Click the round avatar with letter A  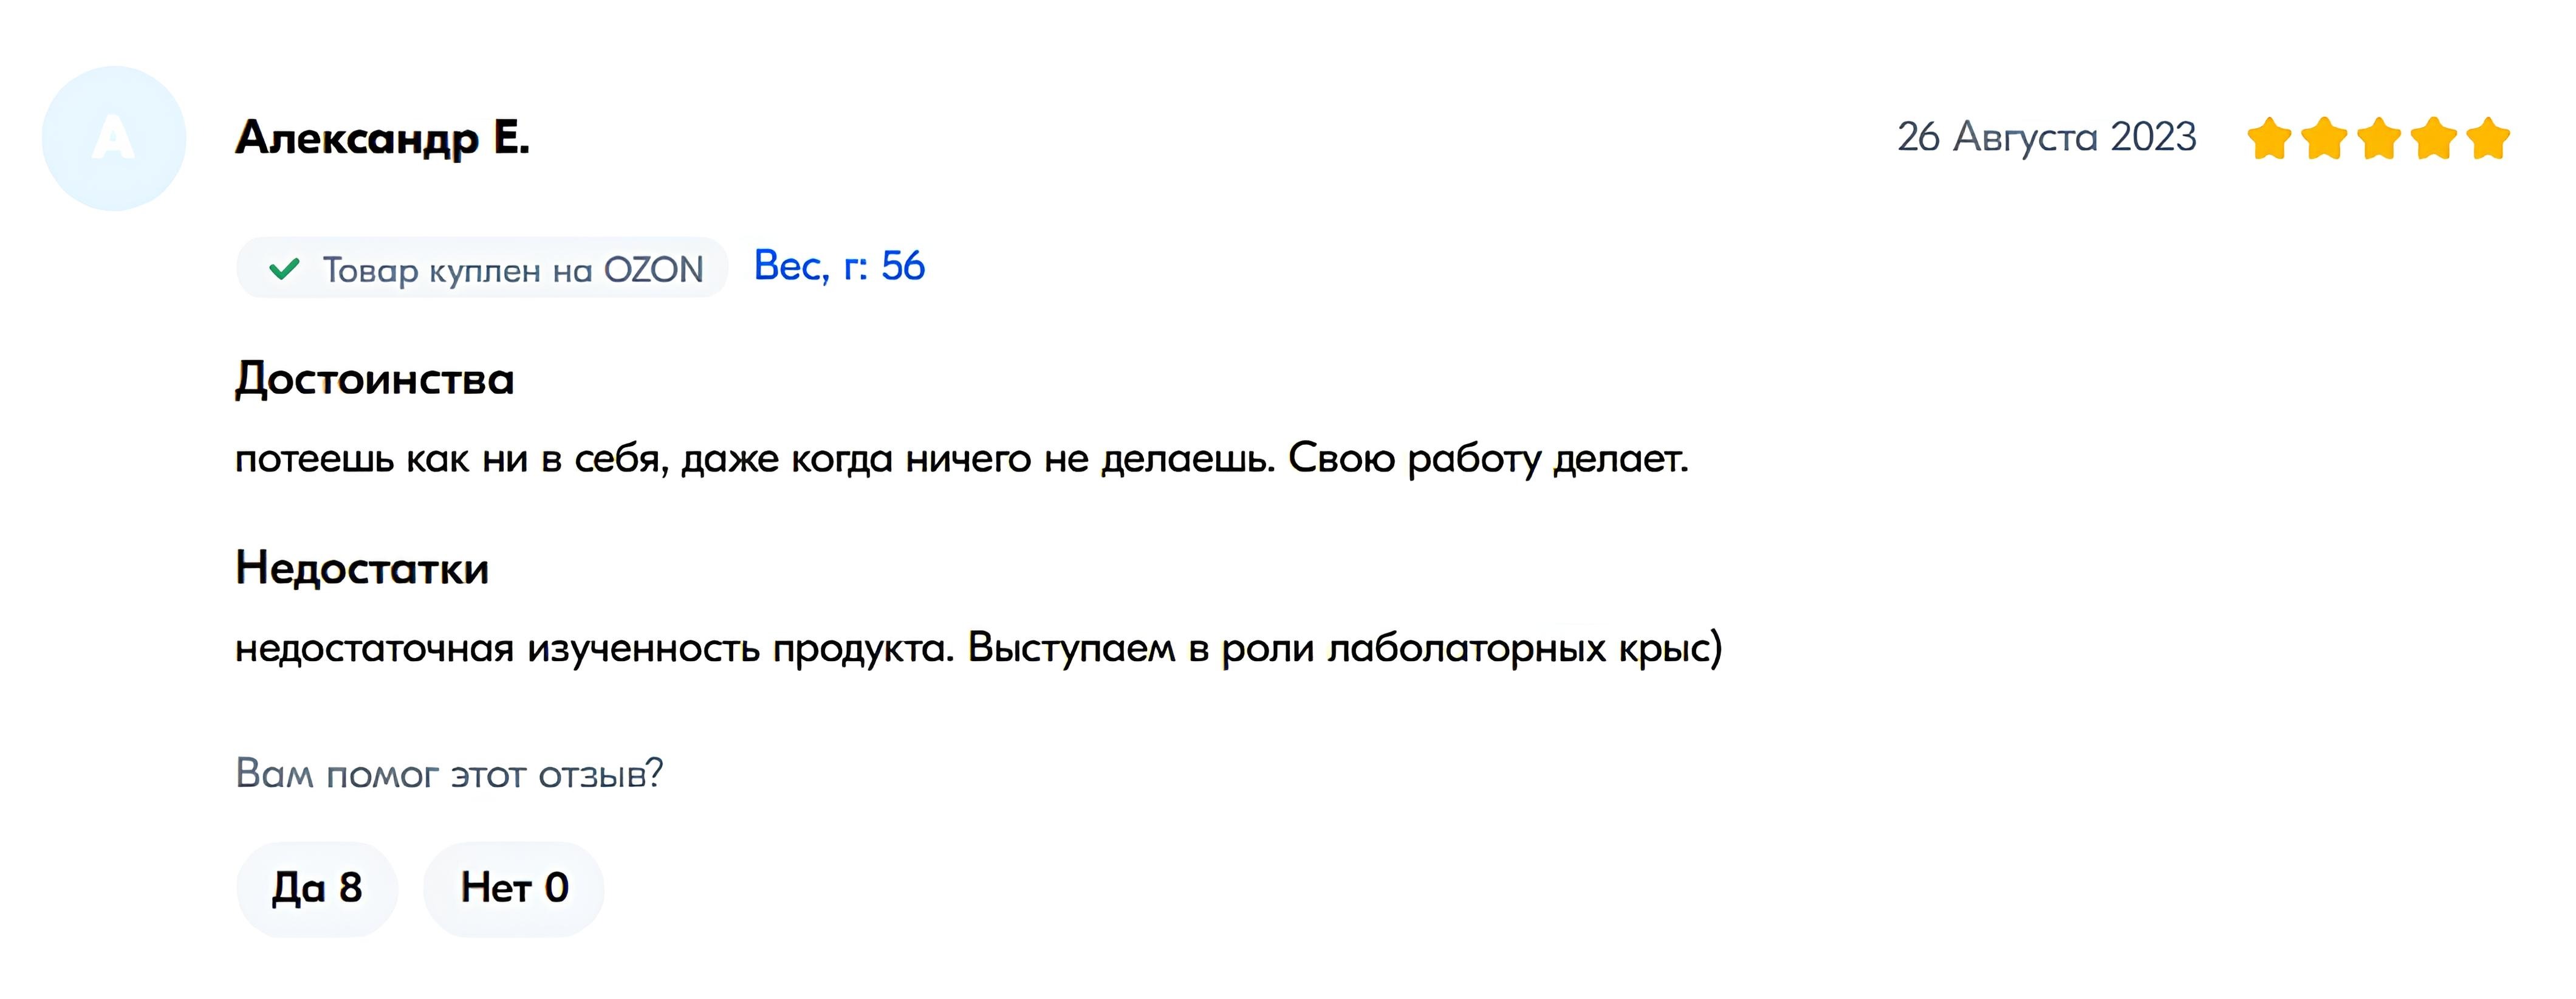tap(114, 138)
